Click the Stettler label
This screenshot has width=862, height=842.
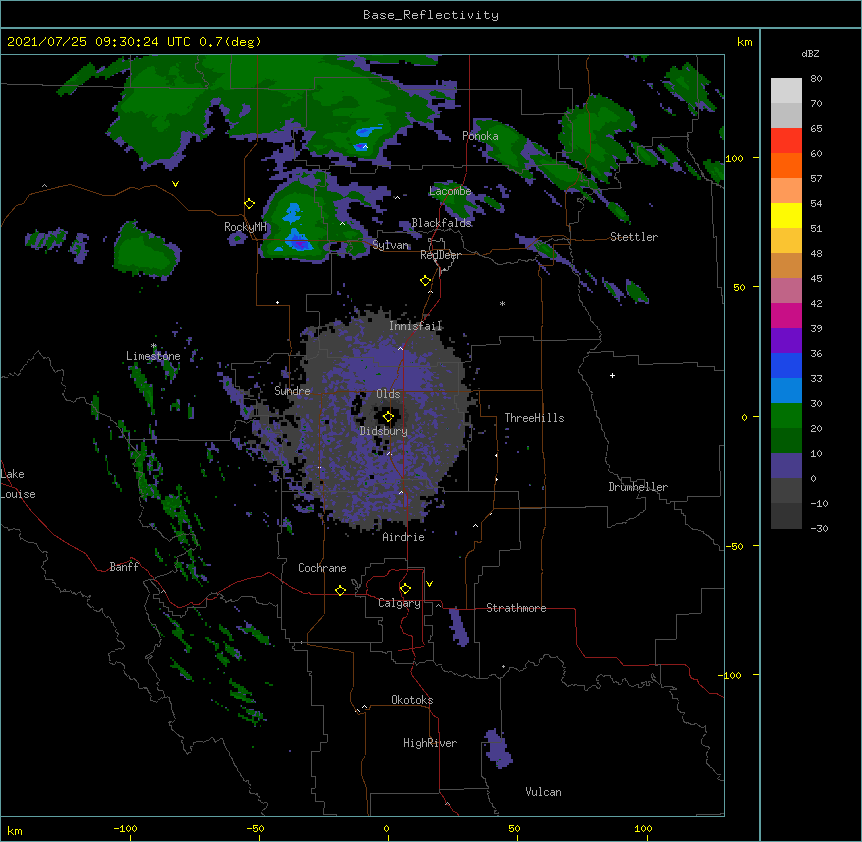pos(634,237)
